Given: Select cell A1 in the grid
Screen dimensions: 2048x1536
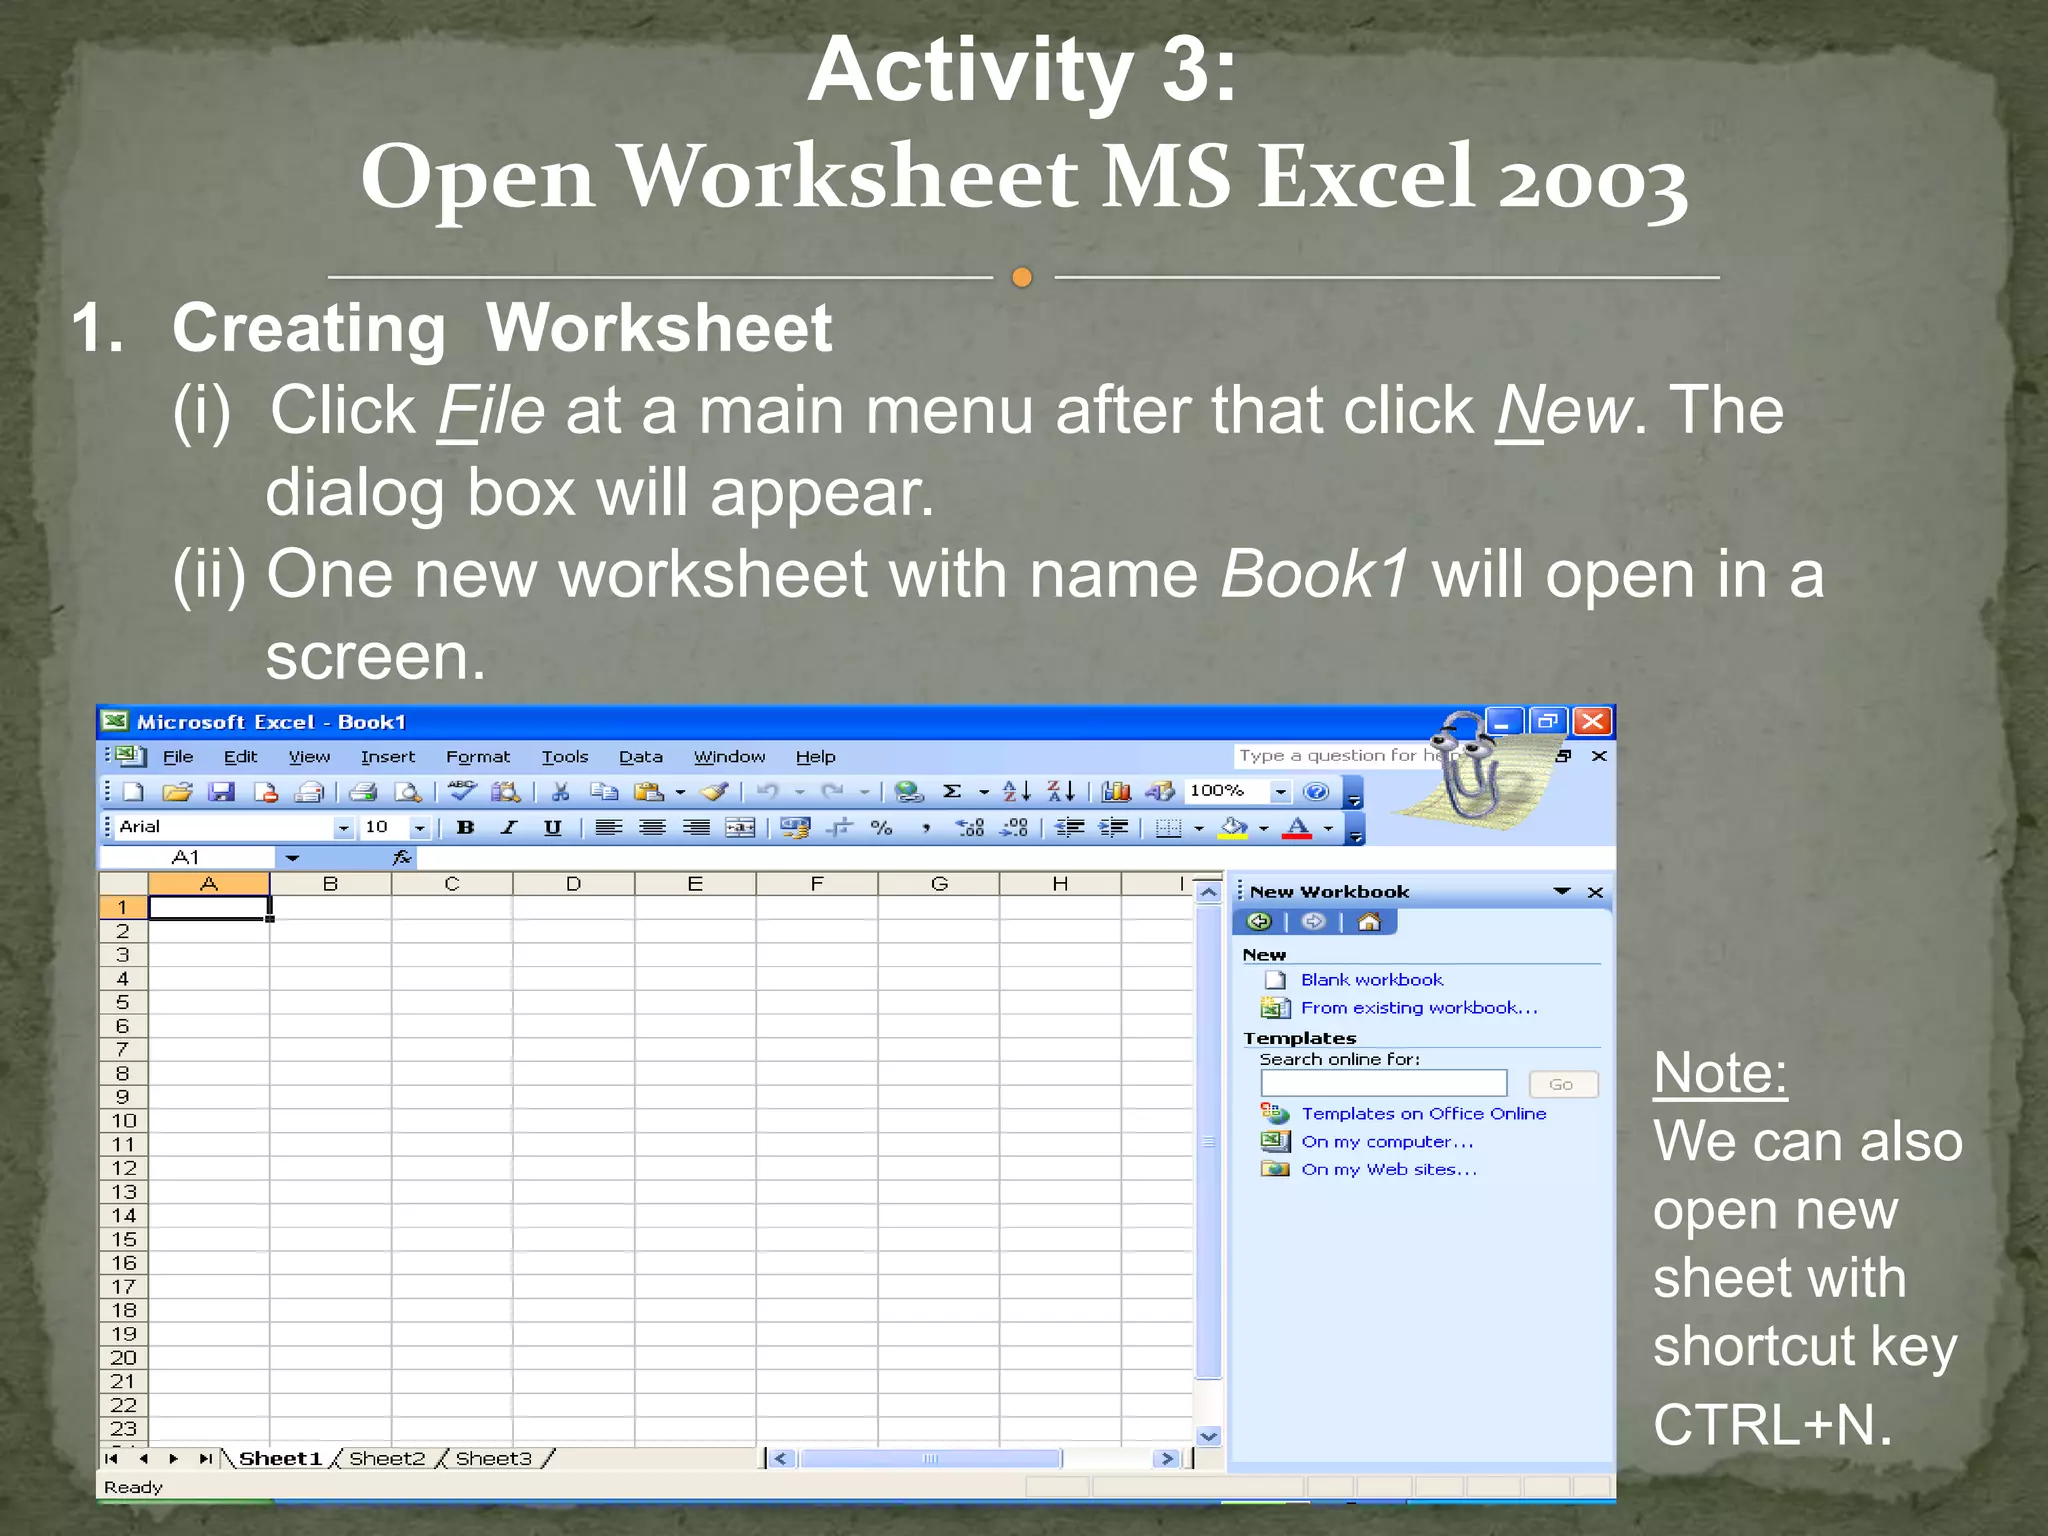Looking at the screenshot, I should click(x=209, y=908).
